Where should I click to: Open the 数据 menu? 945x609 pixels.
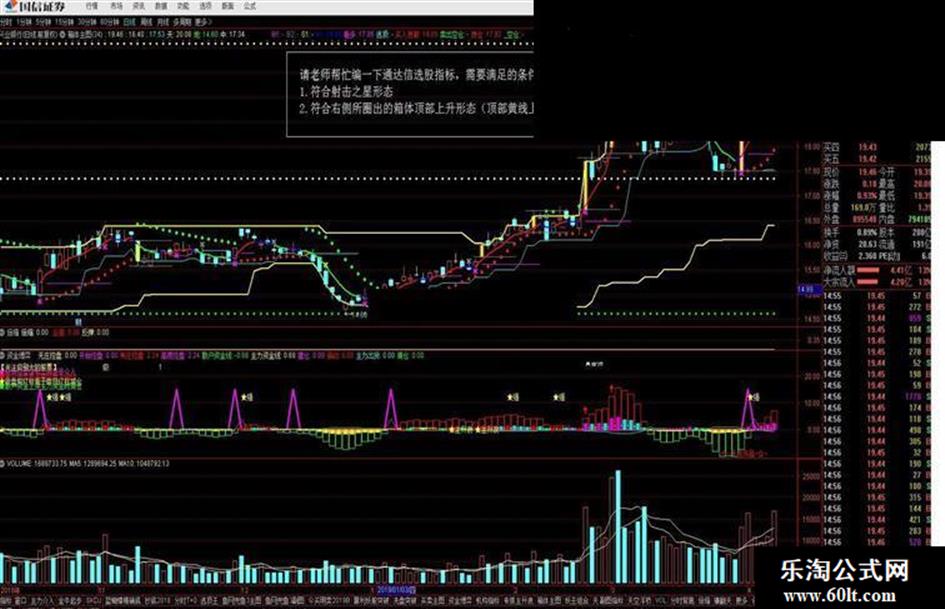pos(161,6)
